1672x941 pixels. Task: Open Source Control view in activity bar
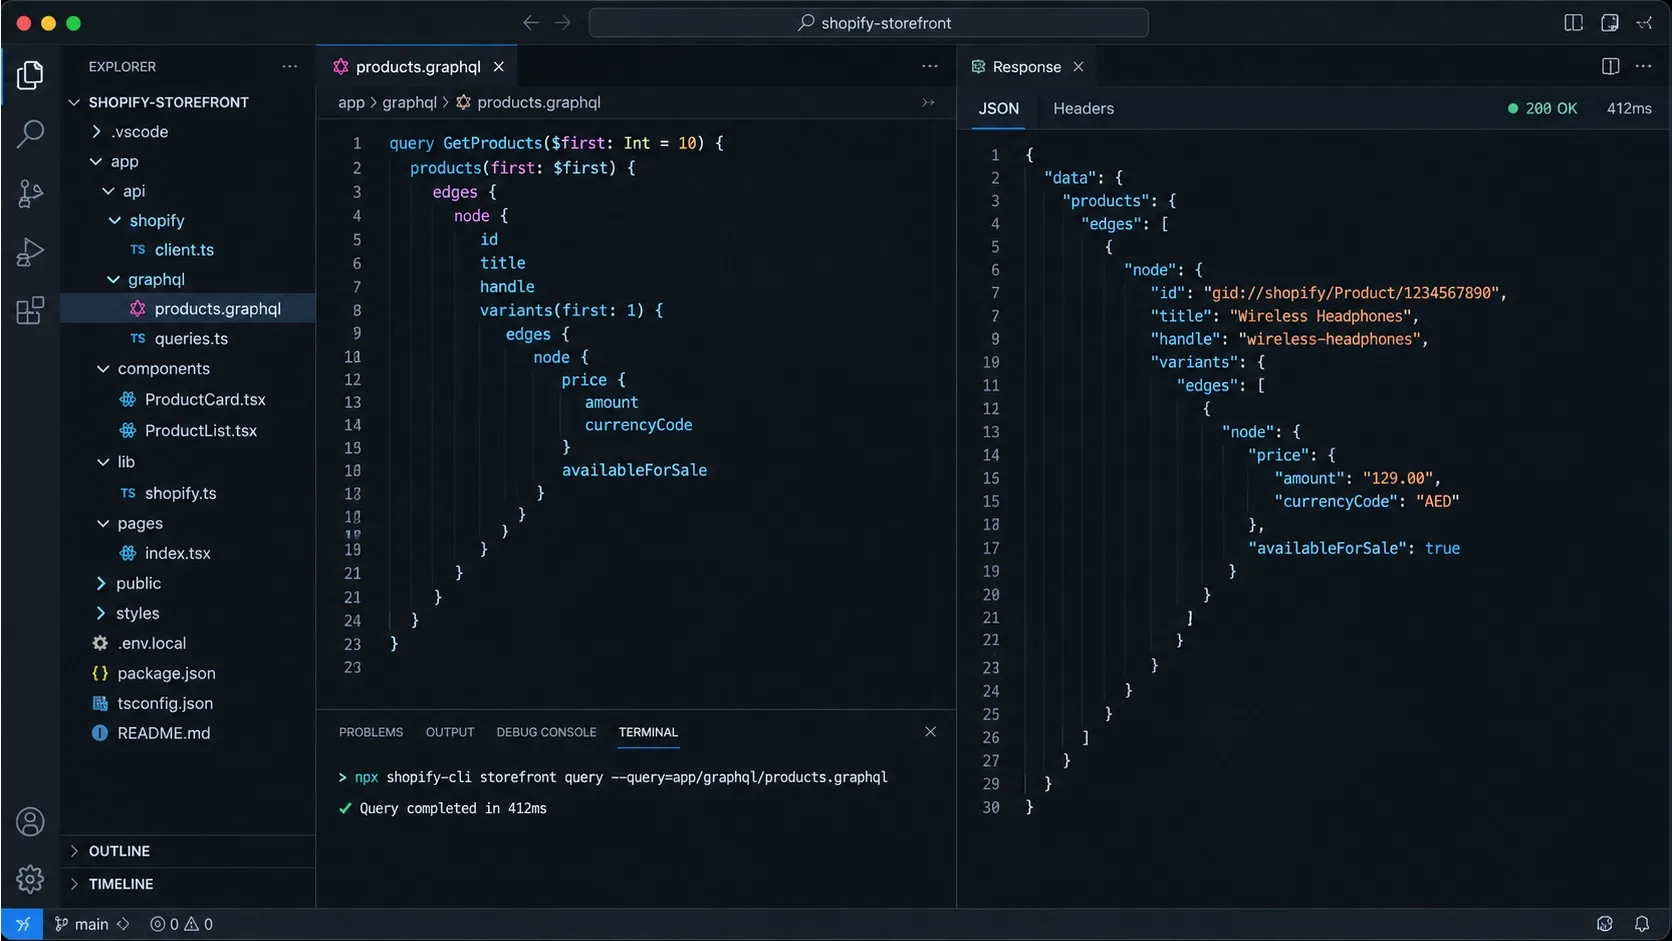tap(30, 192)
